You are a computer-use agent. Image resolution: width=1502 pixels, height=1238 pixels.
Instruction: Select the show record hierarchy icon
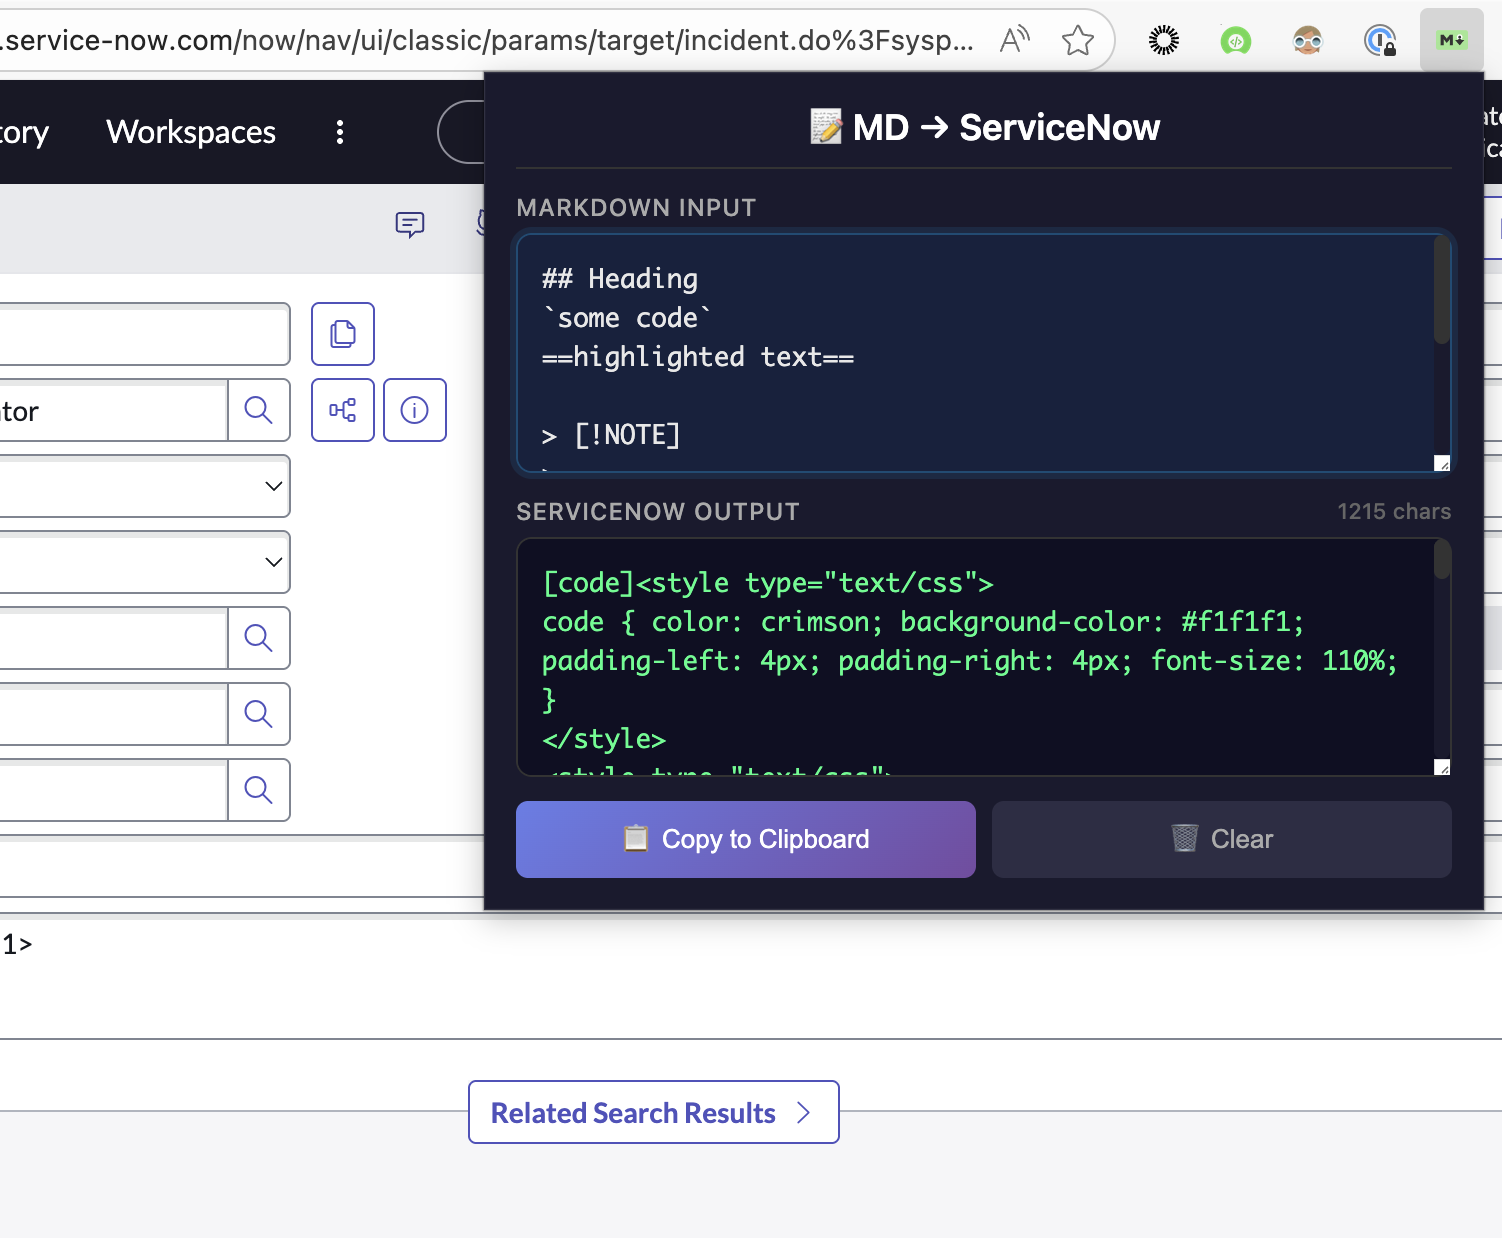pos(342,410)
